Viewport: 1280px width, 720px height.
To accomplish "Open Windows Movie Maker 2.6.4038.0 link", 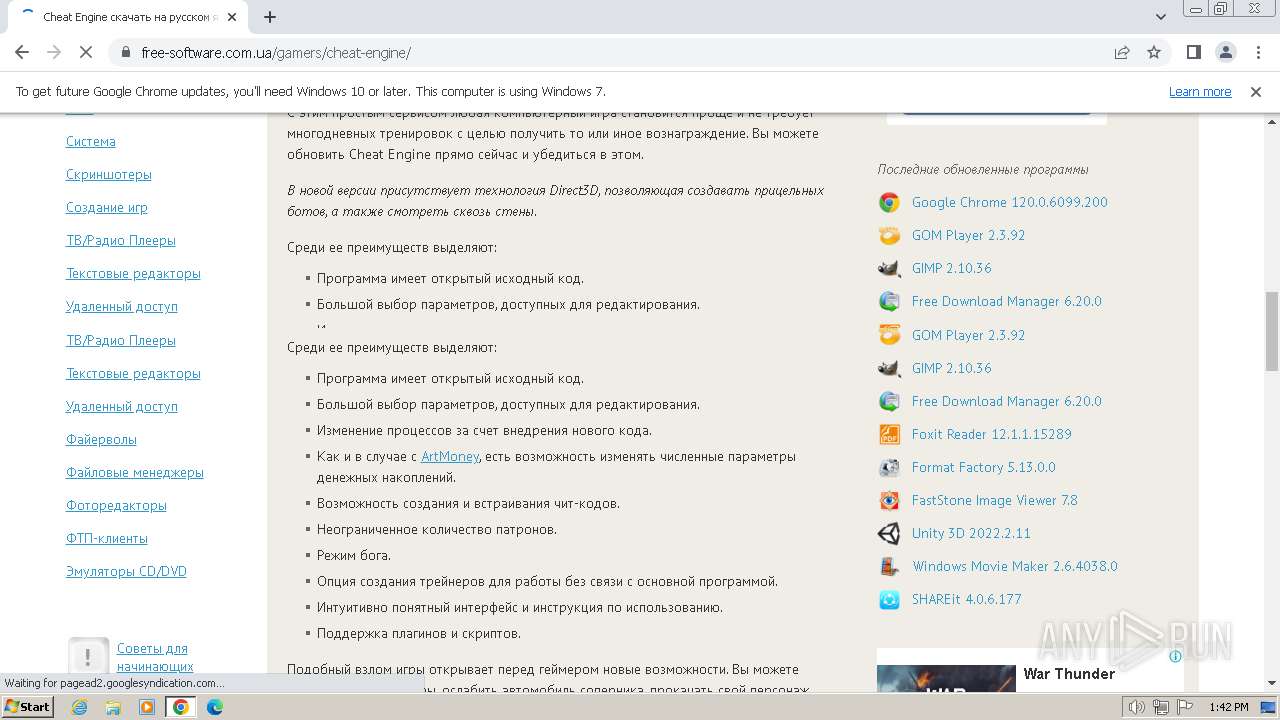I will pos(1015,566).
